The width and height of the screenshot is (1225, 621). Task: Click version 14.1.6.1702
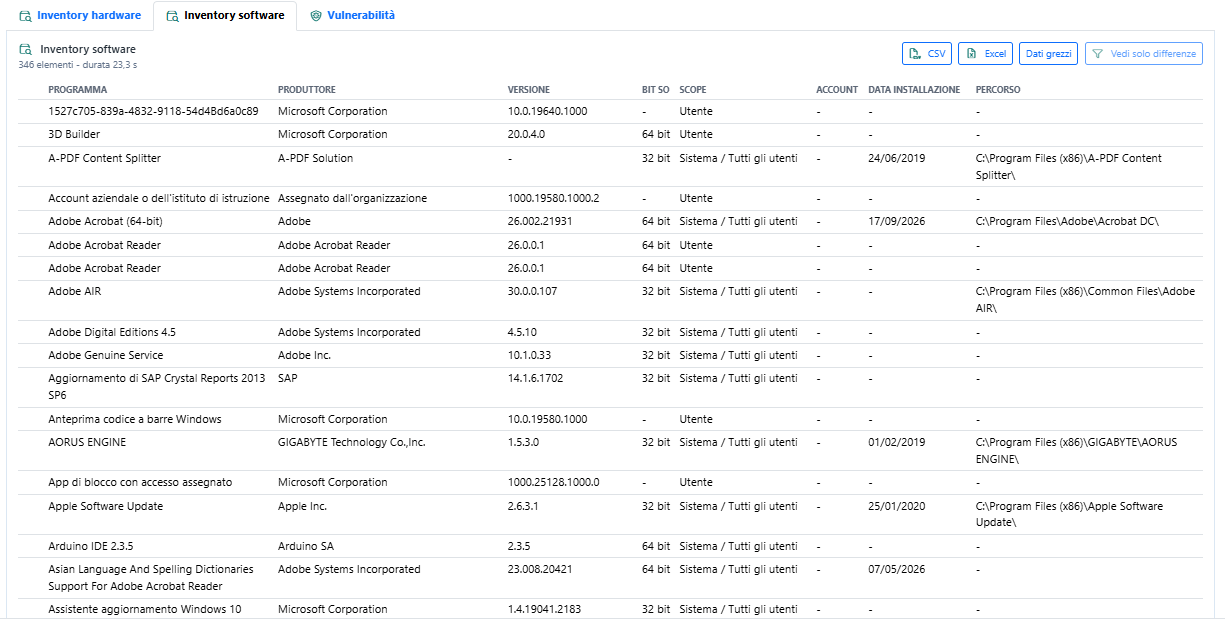point(535,378)
